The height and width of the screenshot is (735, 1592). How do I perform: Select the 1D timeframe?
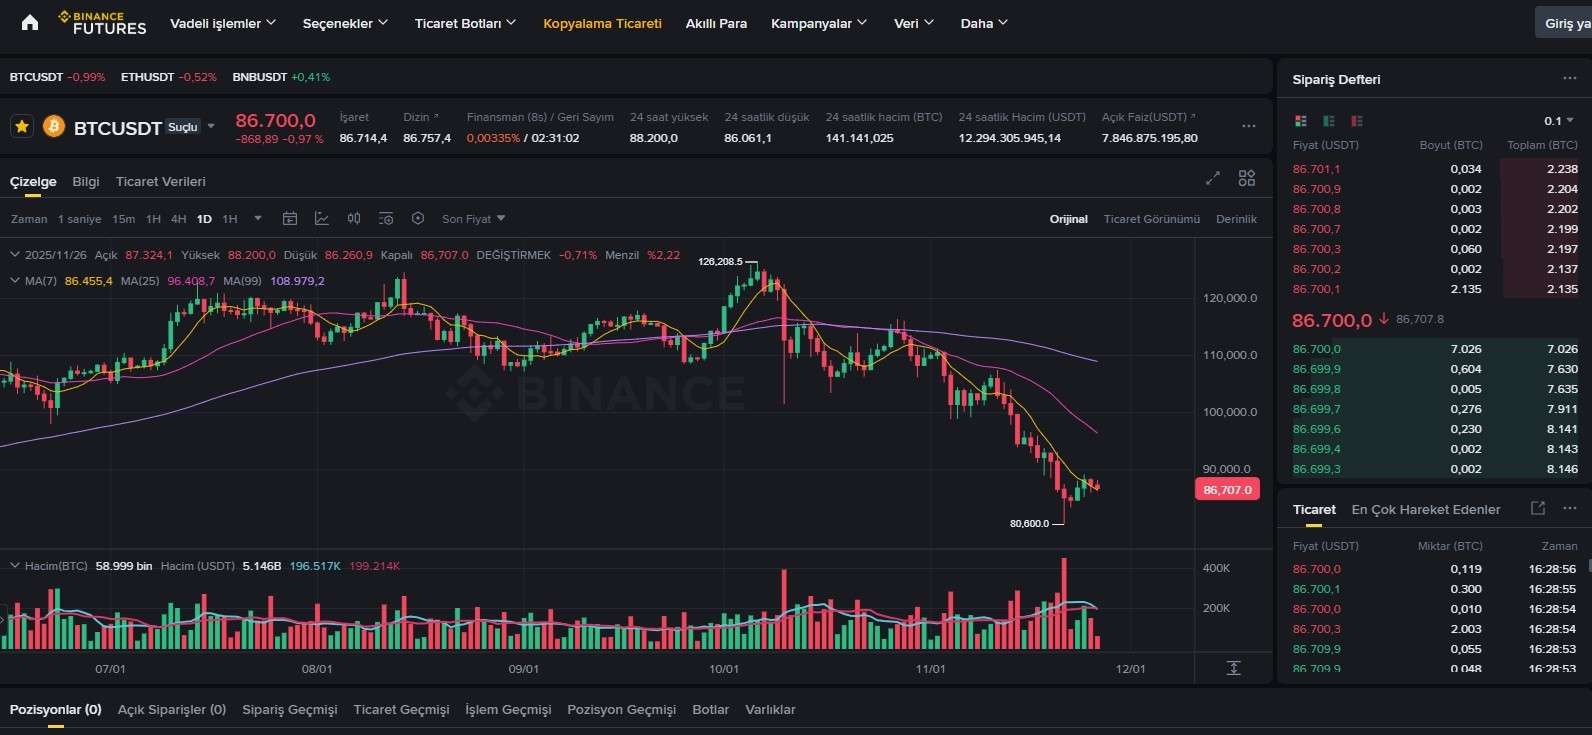204,218
